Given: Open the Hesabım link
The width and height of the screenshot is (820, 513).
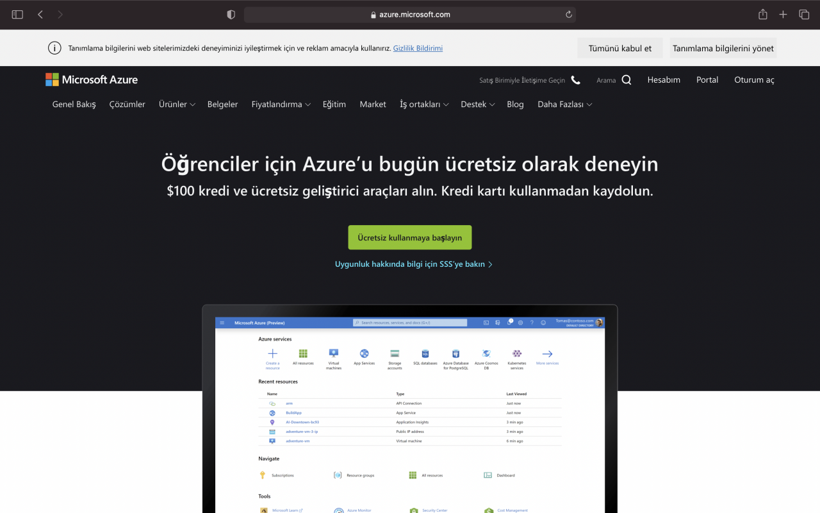Looking at the screenshot, I should click(664, 80).
